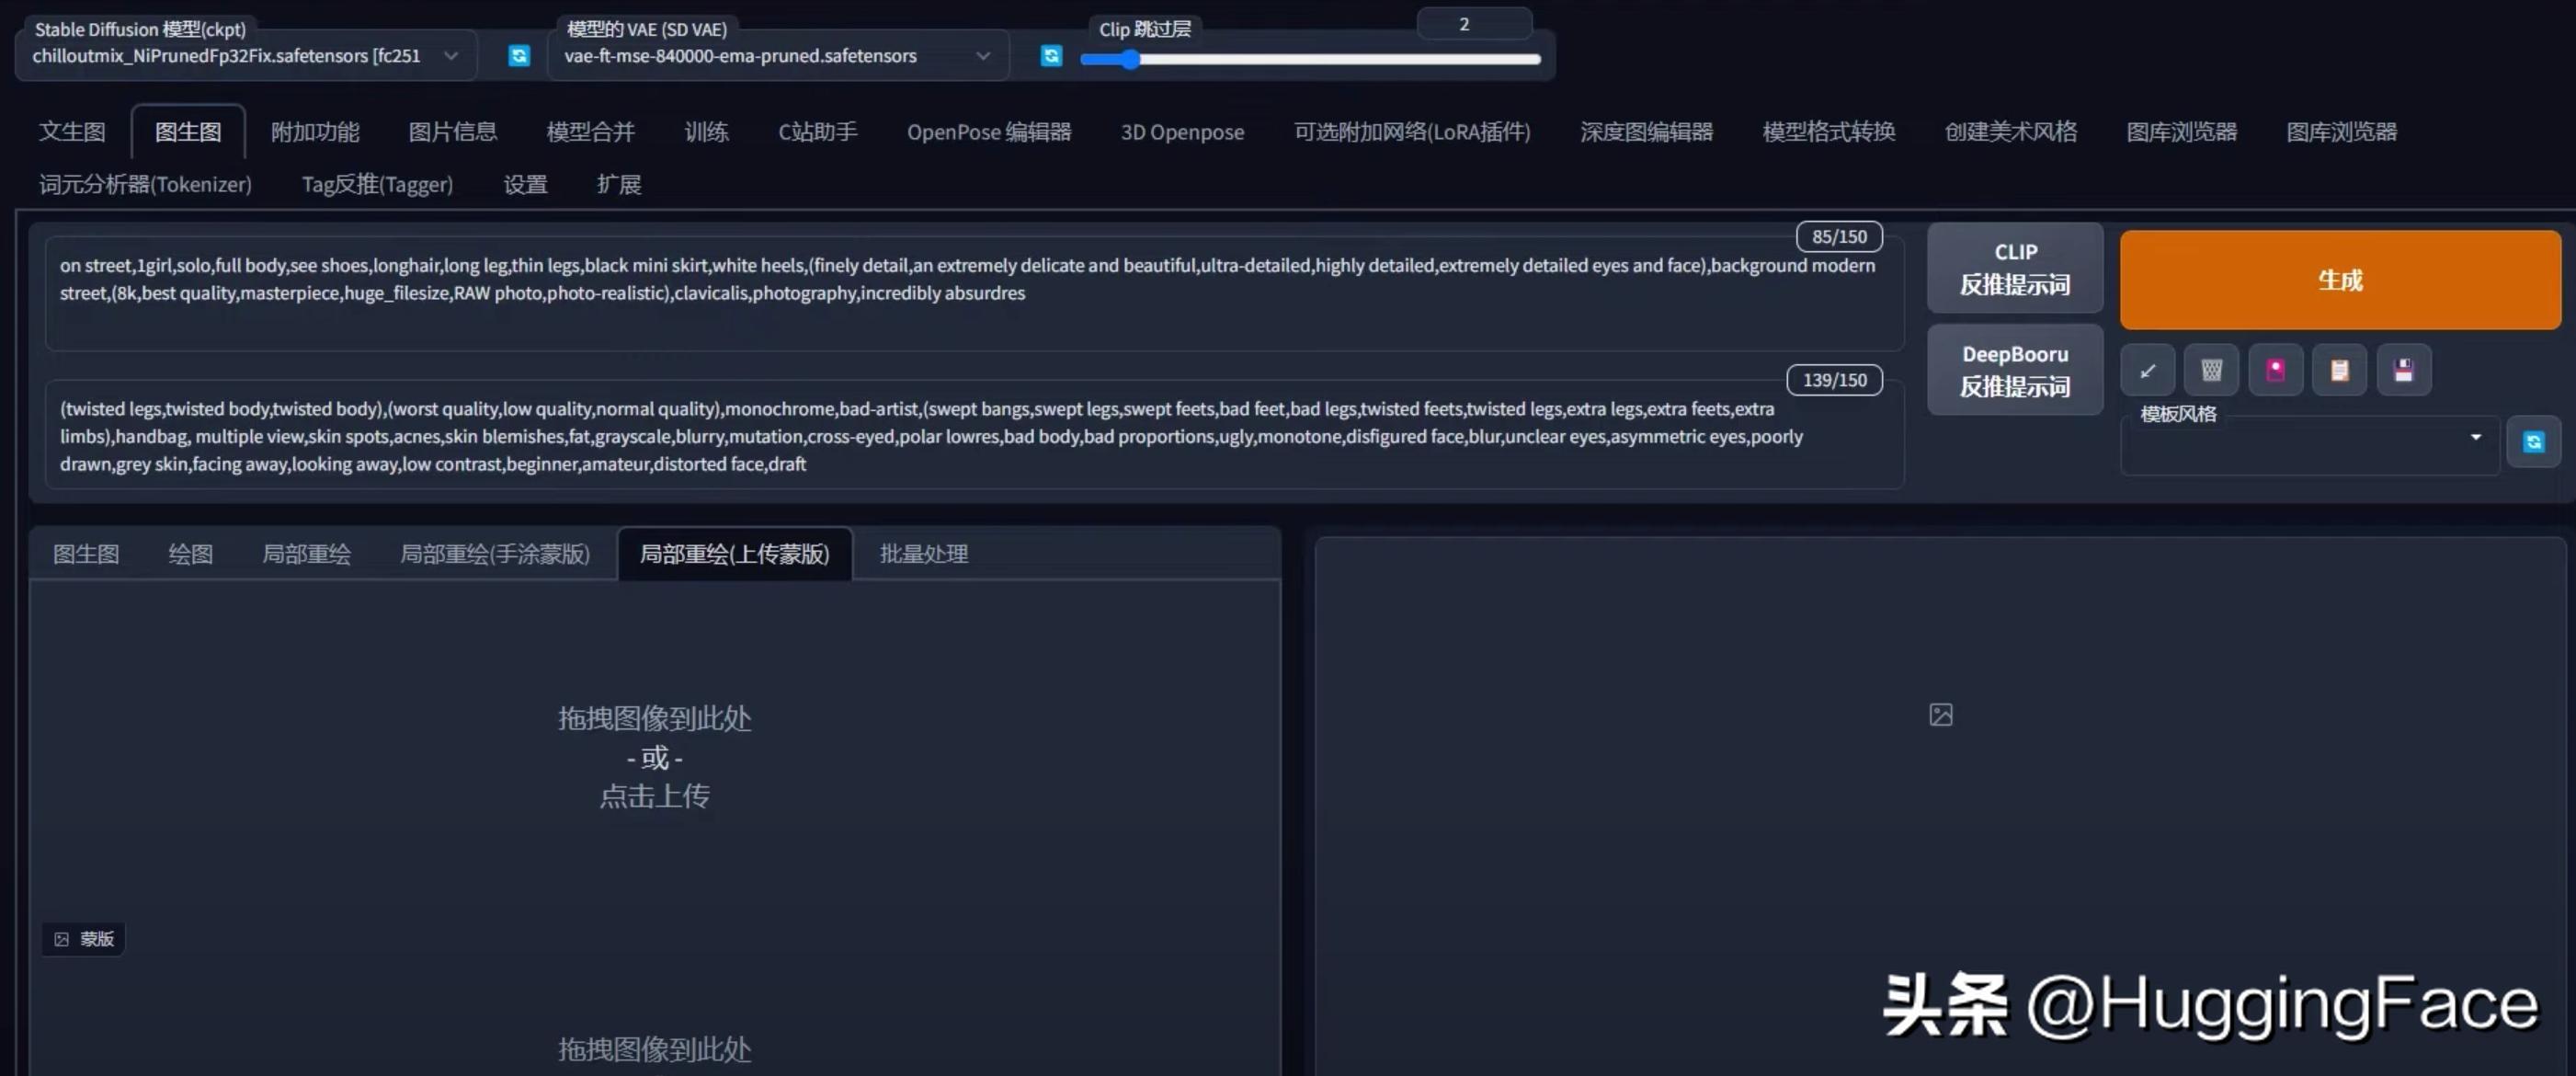Click the CLIP 反推提示词 interrogate button
2576x1076 pixels.
pyautogui.click(x=2014, y=268)
